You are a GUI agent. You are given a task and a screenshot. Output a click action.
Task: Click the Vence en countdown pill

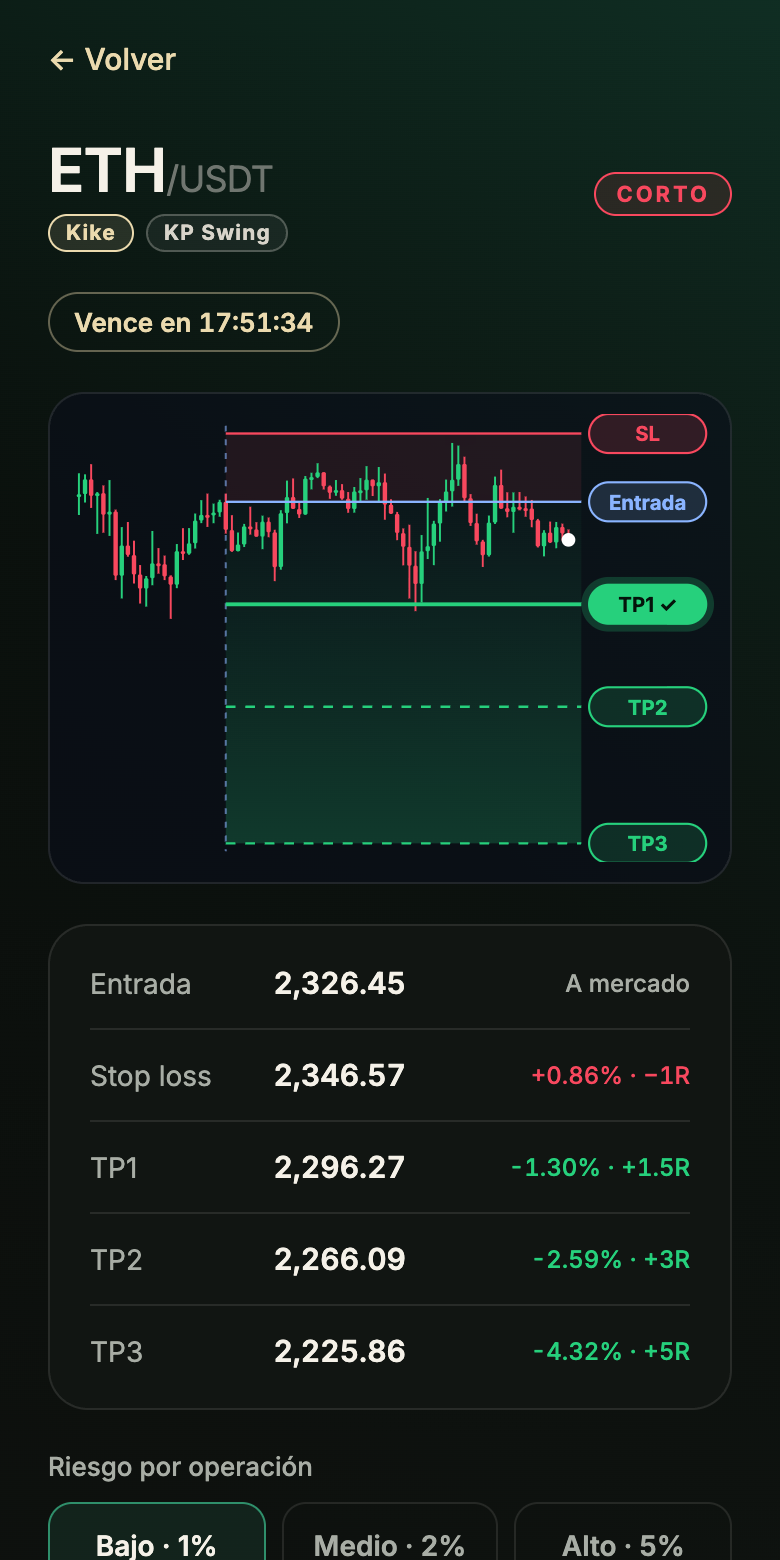tap(194, 322)
